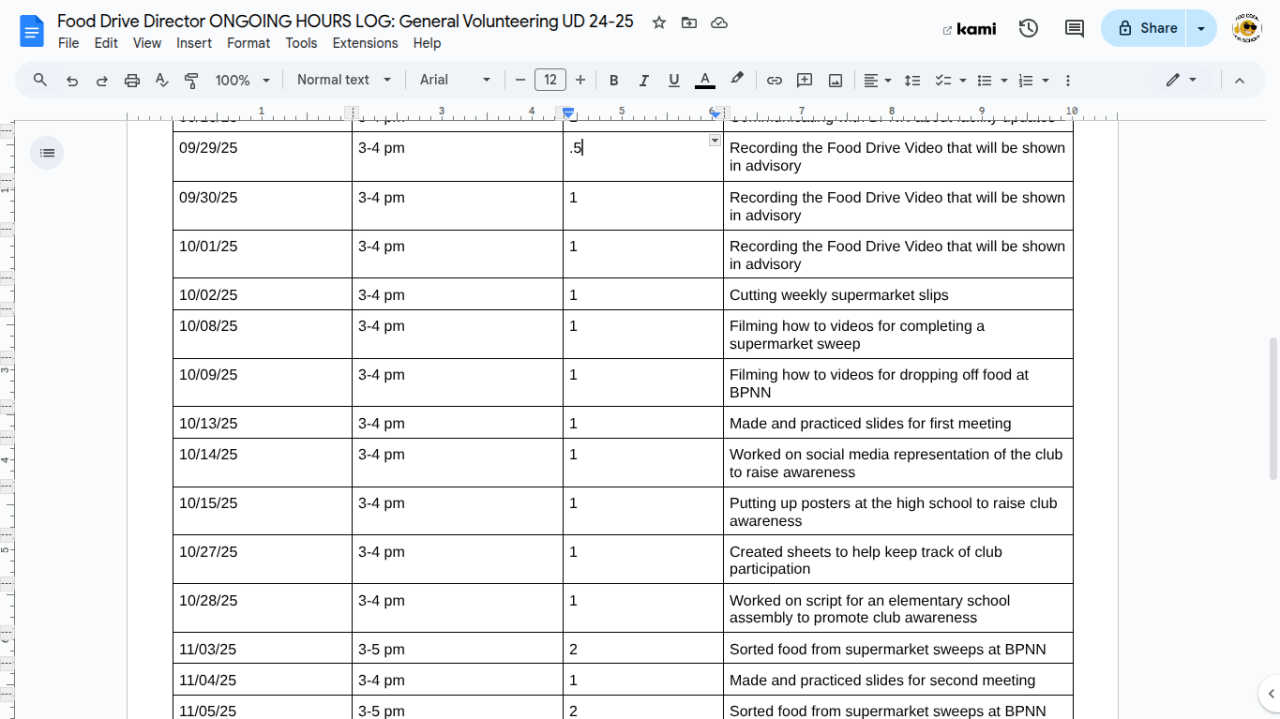Expand the side panel arrow
This screenshot has width=1280, height=719.
1268,694
